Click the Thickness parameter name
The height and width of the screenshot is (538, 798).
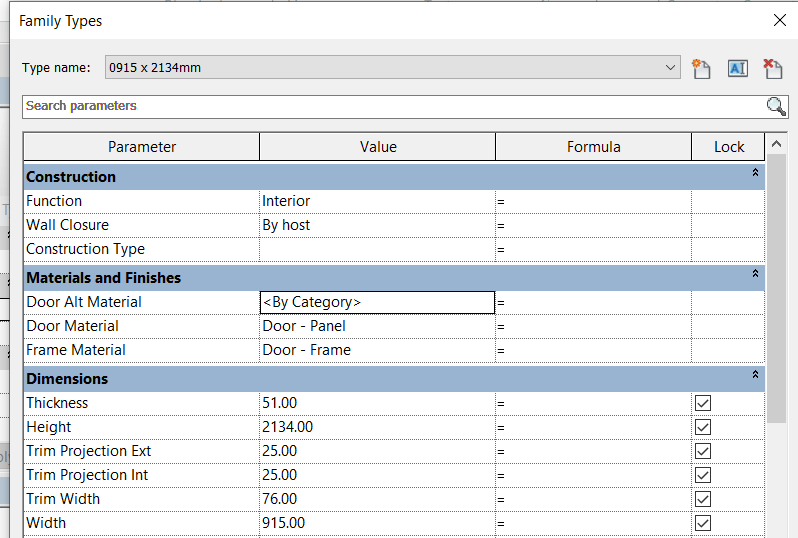point(57,403)
